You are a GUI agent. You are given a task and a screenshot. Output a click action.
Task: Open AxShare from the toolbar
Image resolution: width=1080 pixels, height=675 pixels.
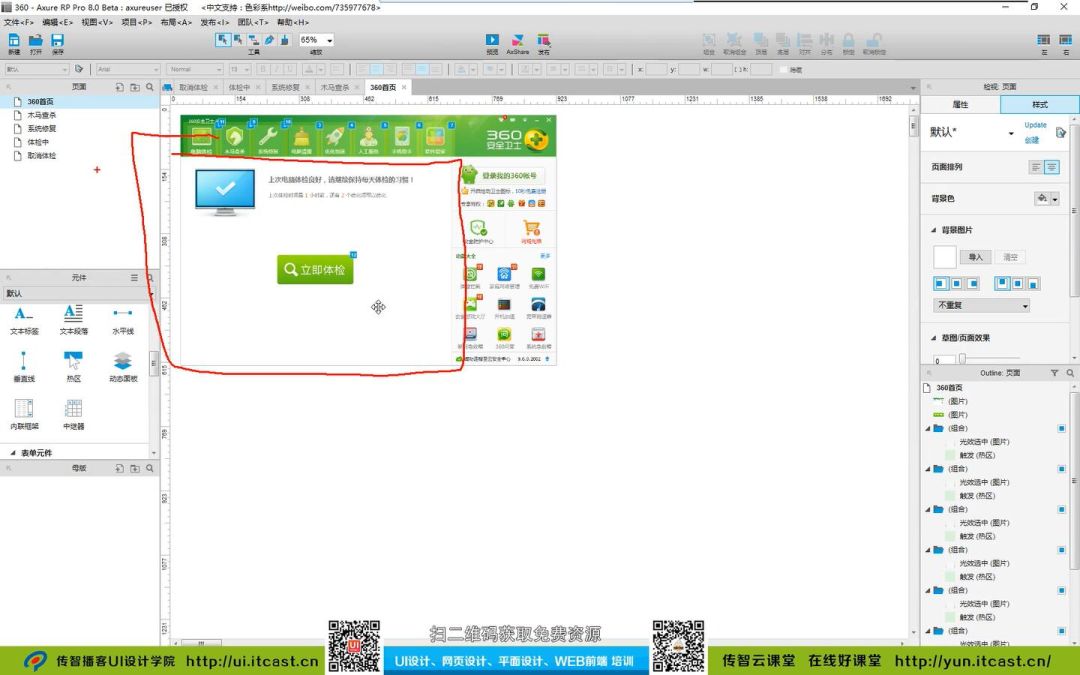point(517,41)
